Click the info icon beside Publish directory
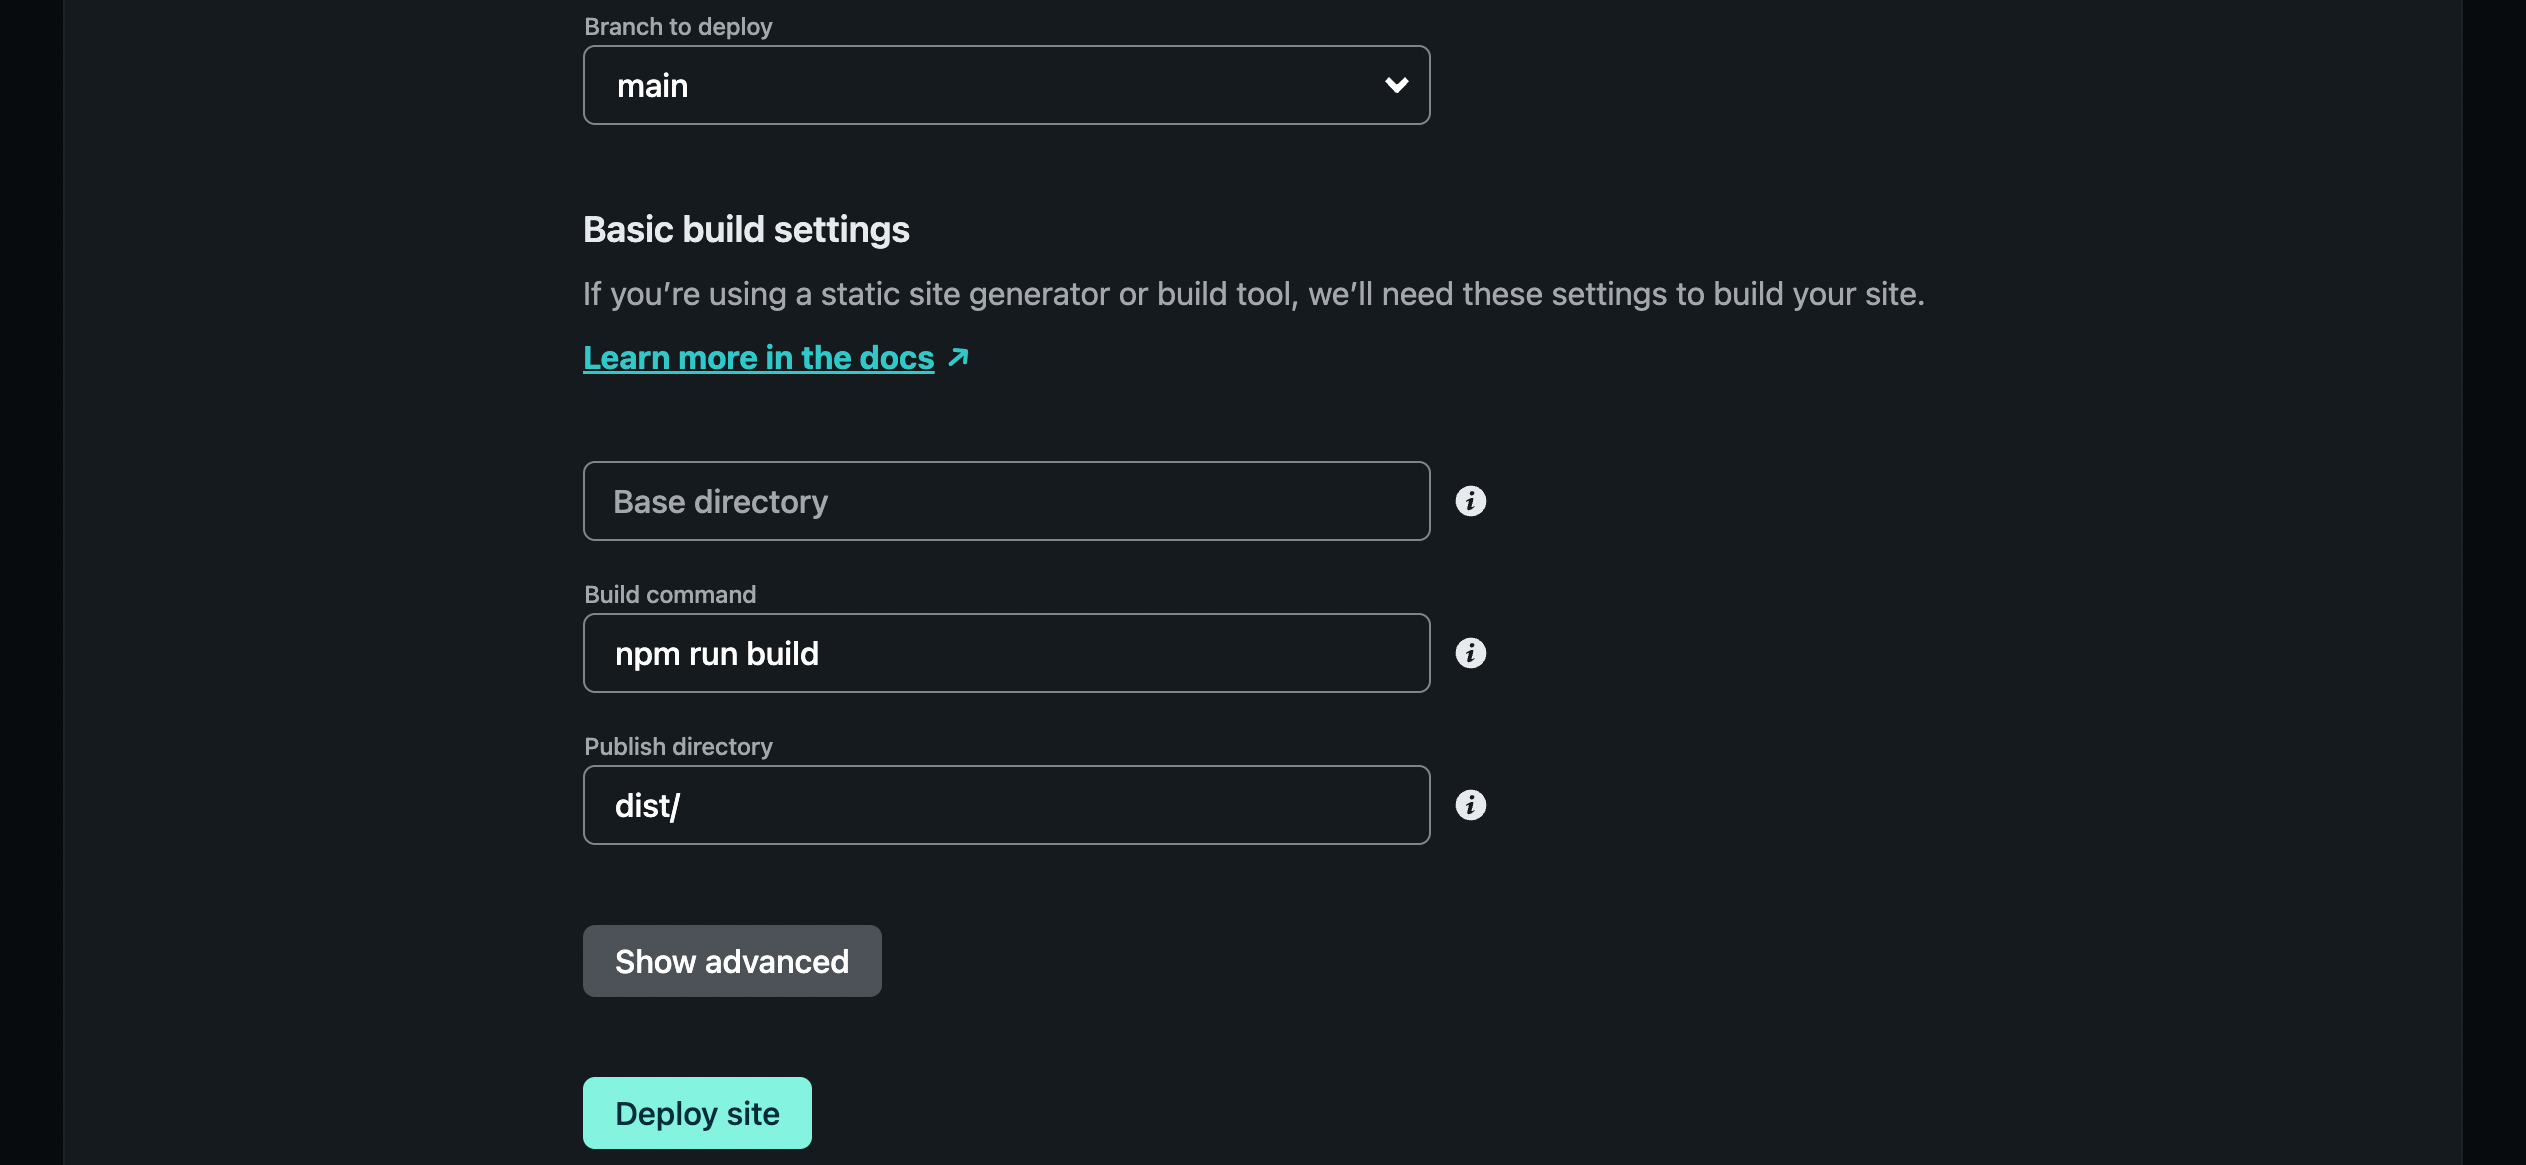This screenshot has height=1165, width=2526. coord(1470,805)
